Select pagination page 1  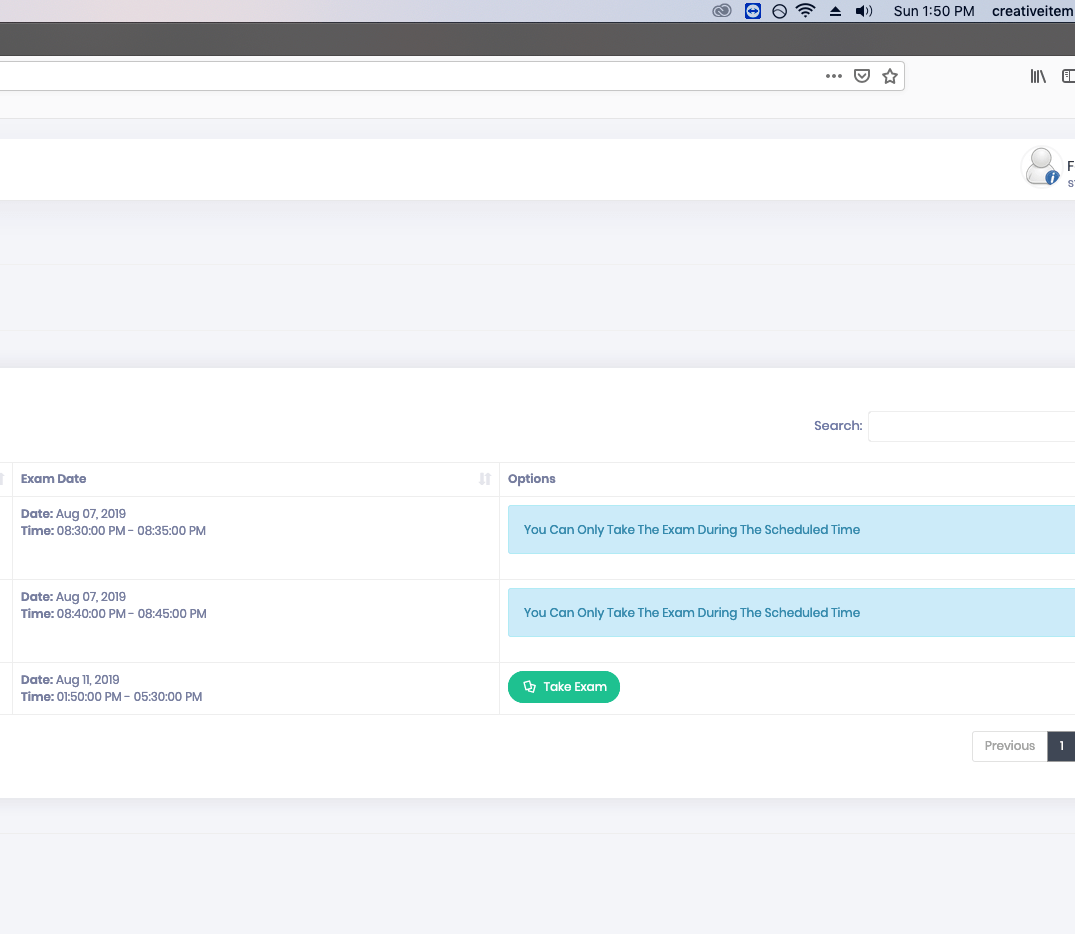1061,746
